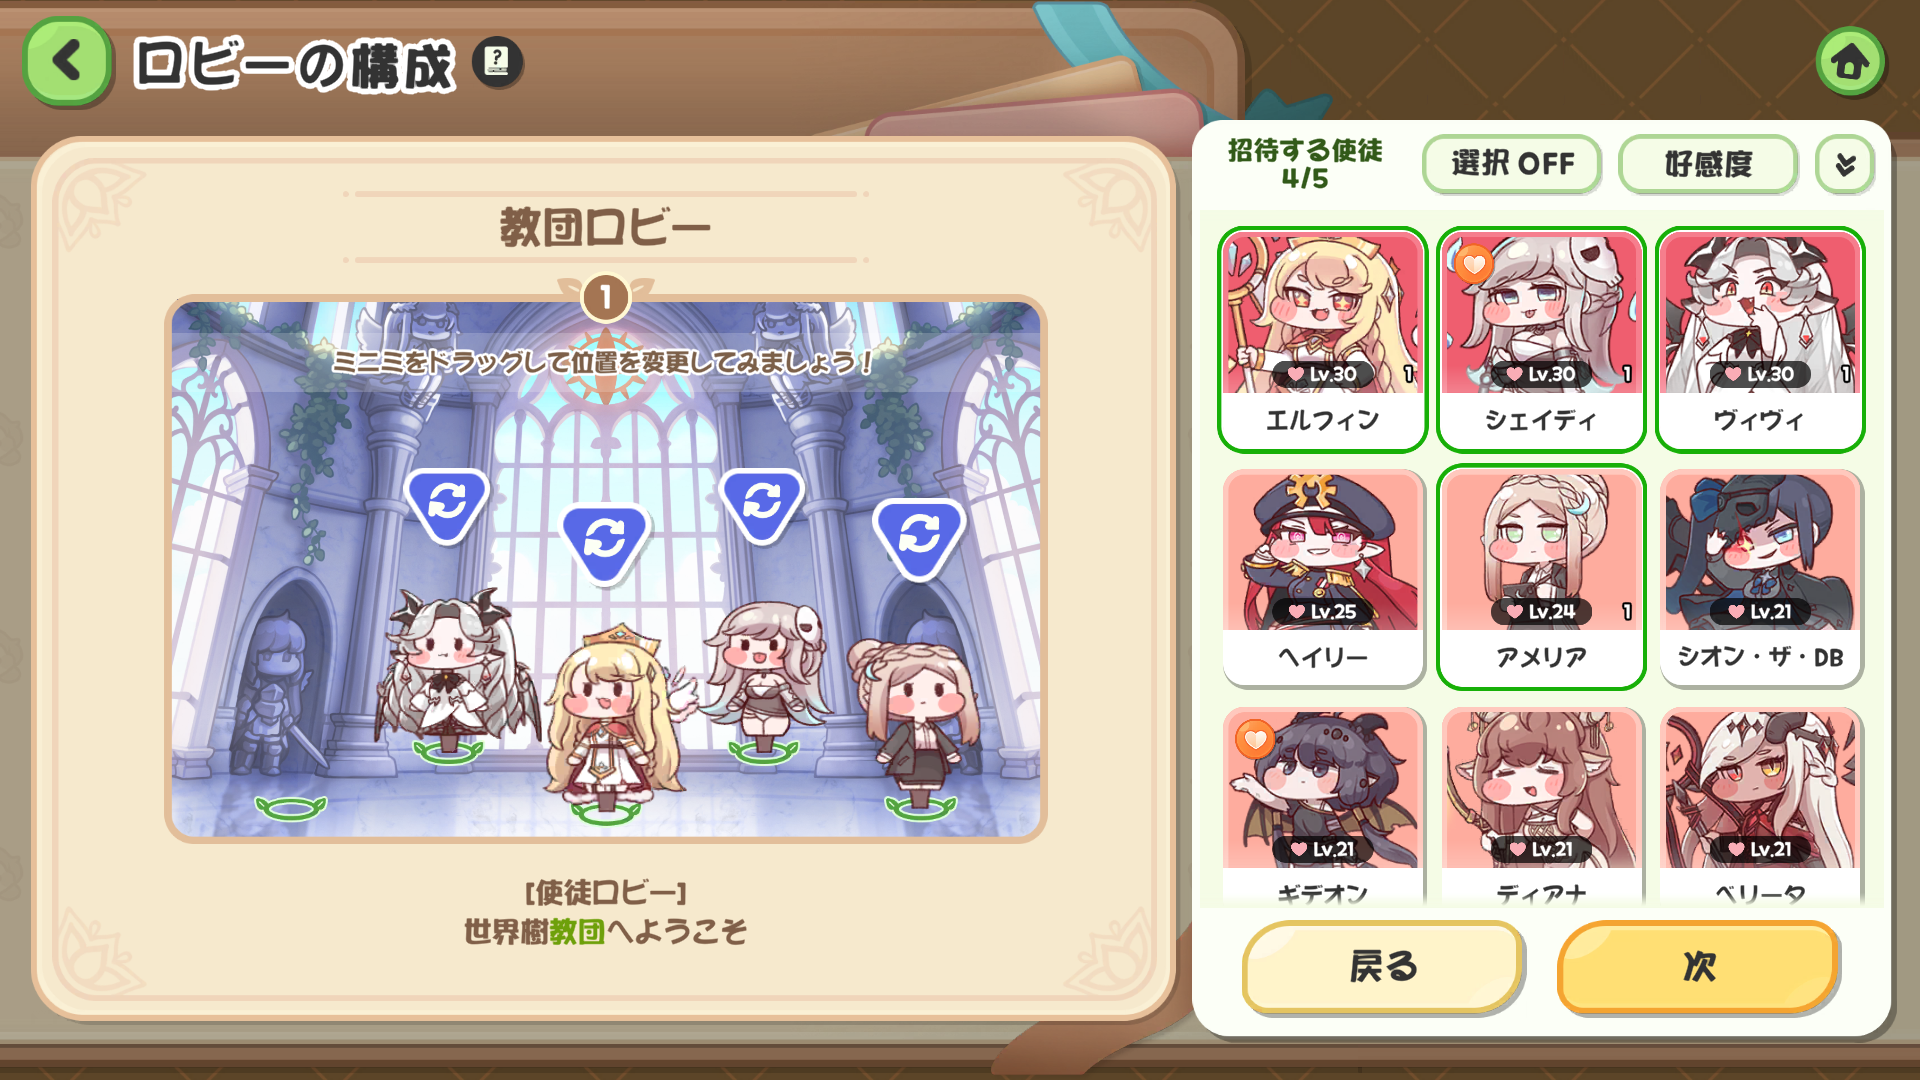Viewport: 1920px width, 1080px height.
Task: Click the empty green placement ring by the statue
Action: point(291,806)
